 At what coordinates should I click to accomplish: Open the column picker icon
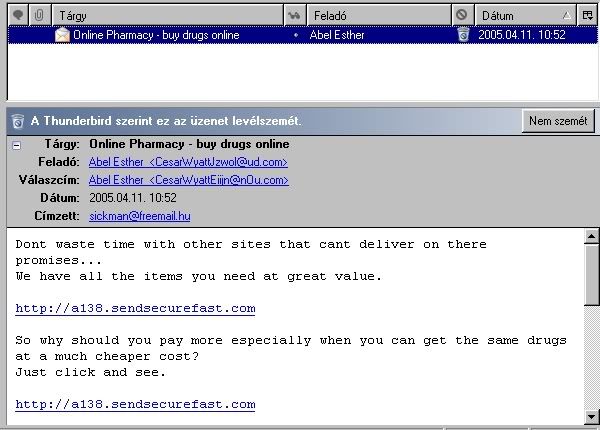[587, 15]
